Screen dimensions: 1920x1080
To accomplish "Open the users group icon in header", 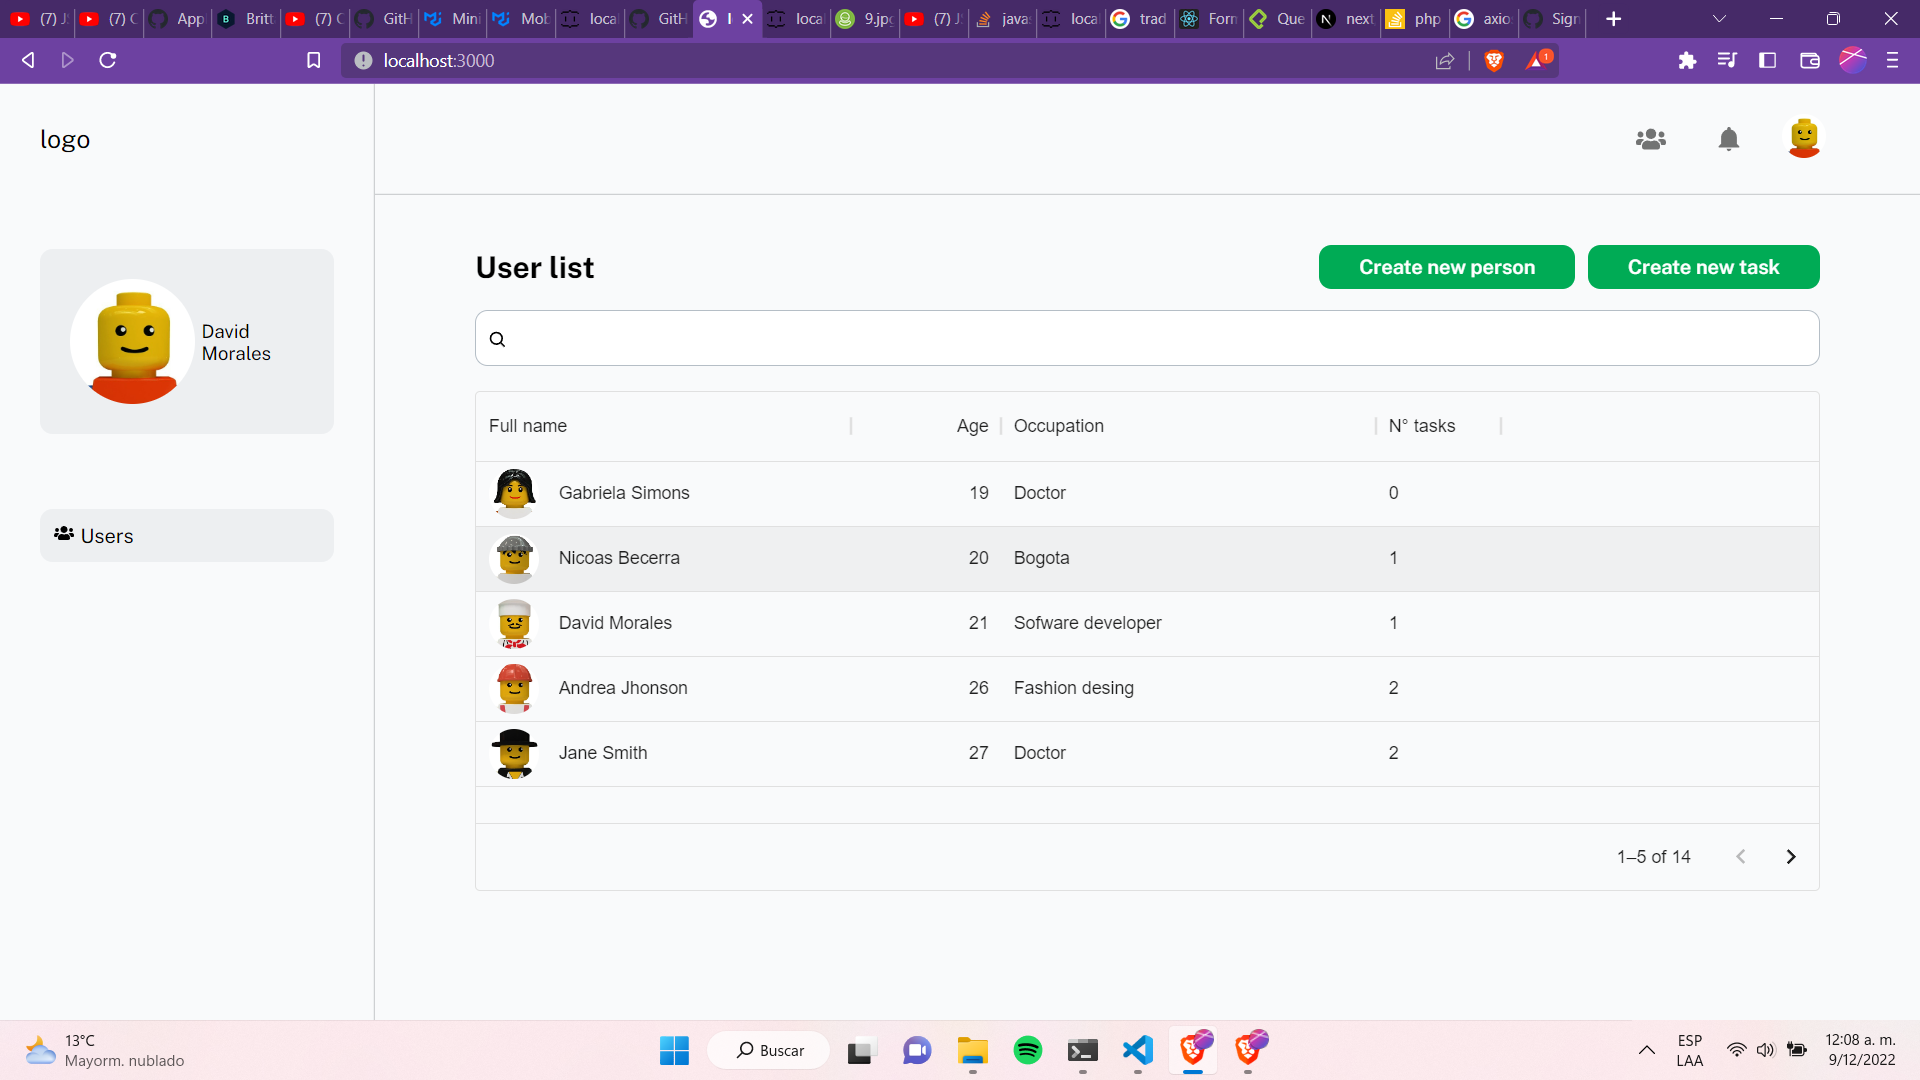I will click(x=1650, y=139).
